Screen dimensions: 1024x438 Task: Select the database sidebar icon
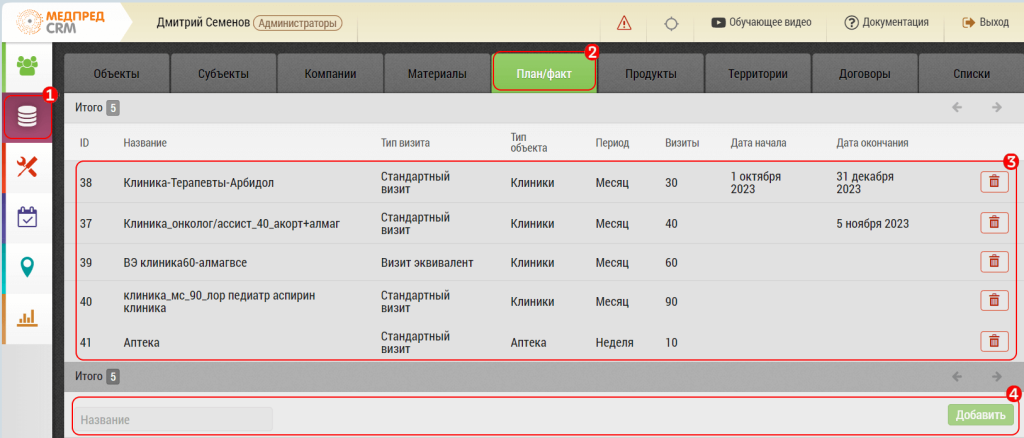pyautogui.click(x=27, y=117)
